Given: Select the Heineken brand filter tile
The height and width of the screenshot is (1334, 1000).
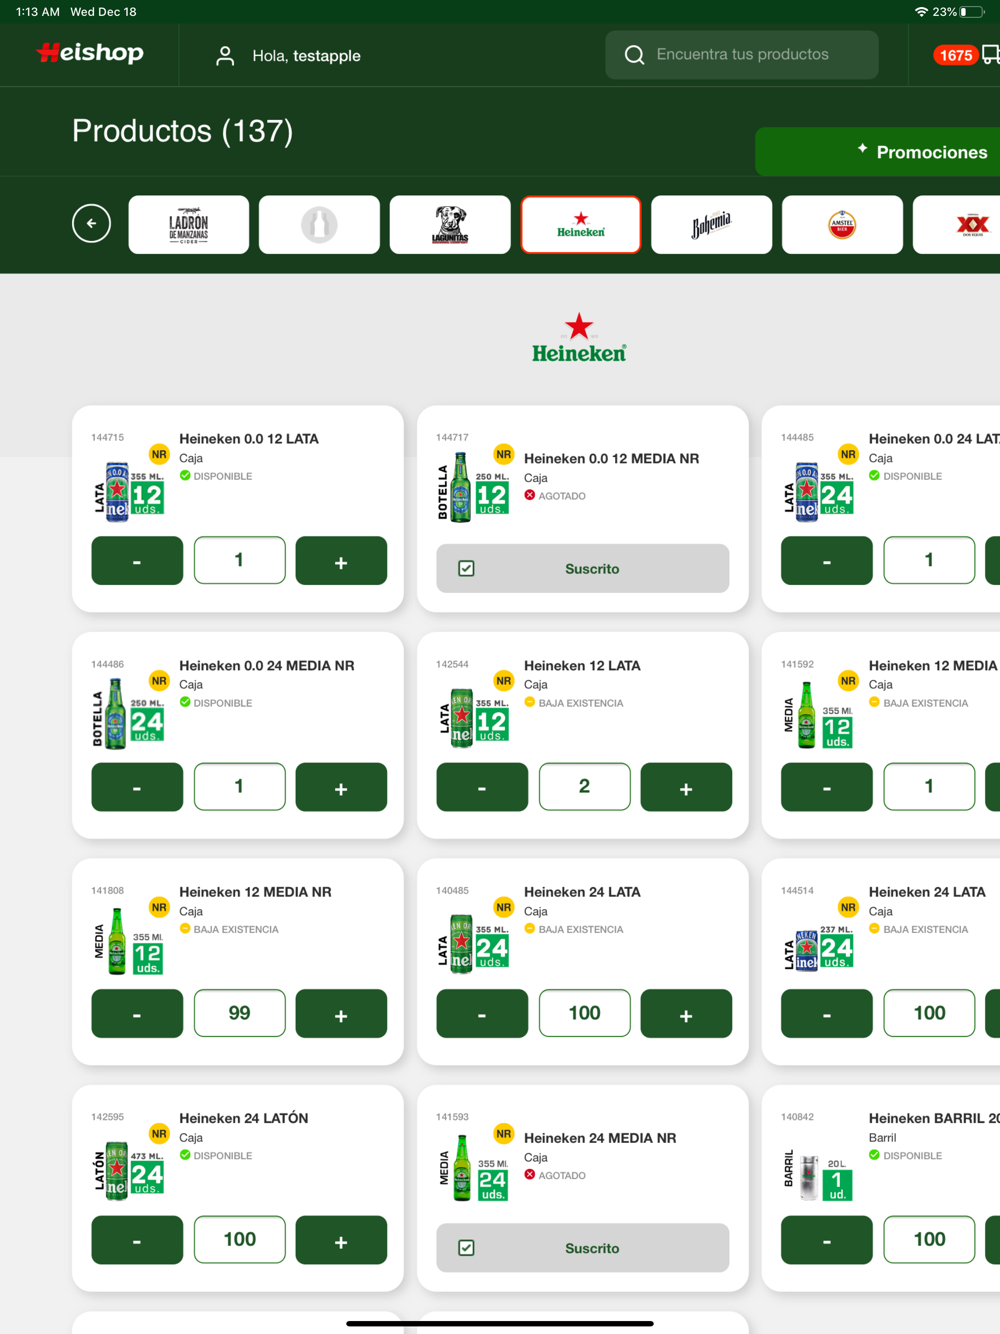Looking at the screenshot, I should point(581,225).
